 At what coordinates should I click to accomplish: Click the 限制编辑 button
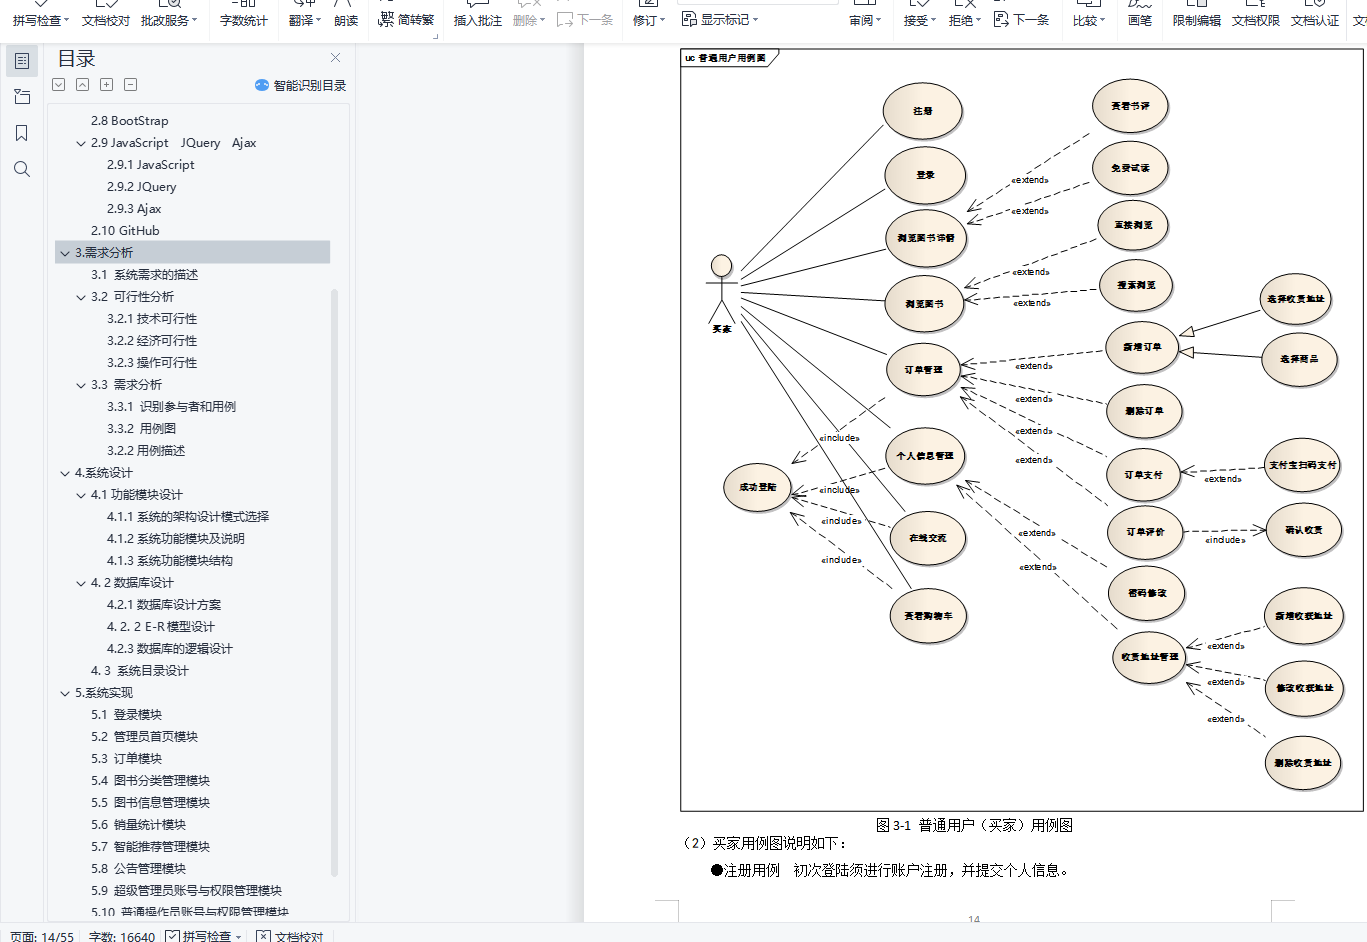[1197, 20]
